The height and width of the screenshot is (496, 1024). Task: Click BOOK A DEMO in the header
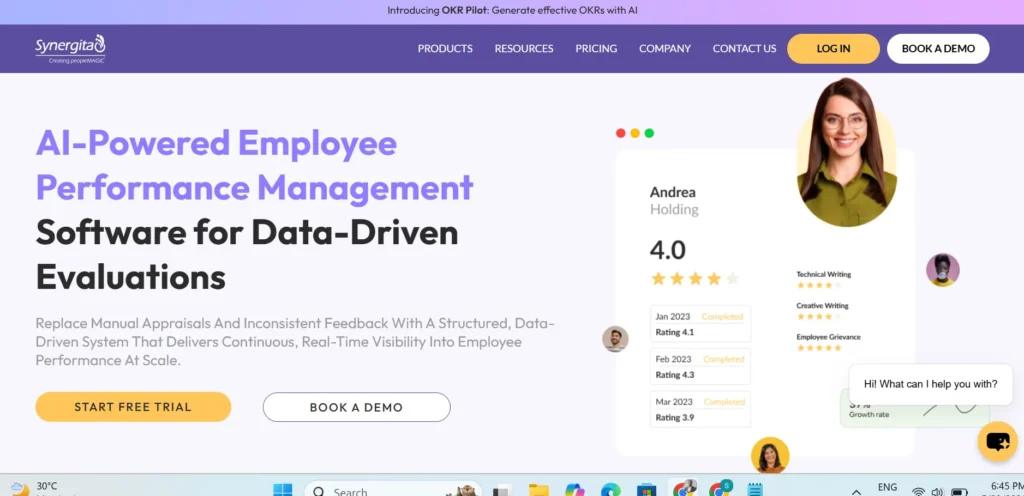point(938,49)
